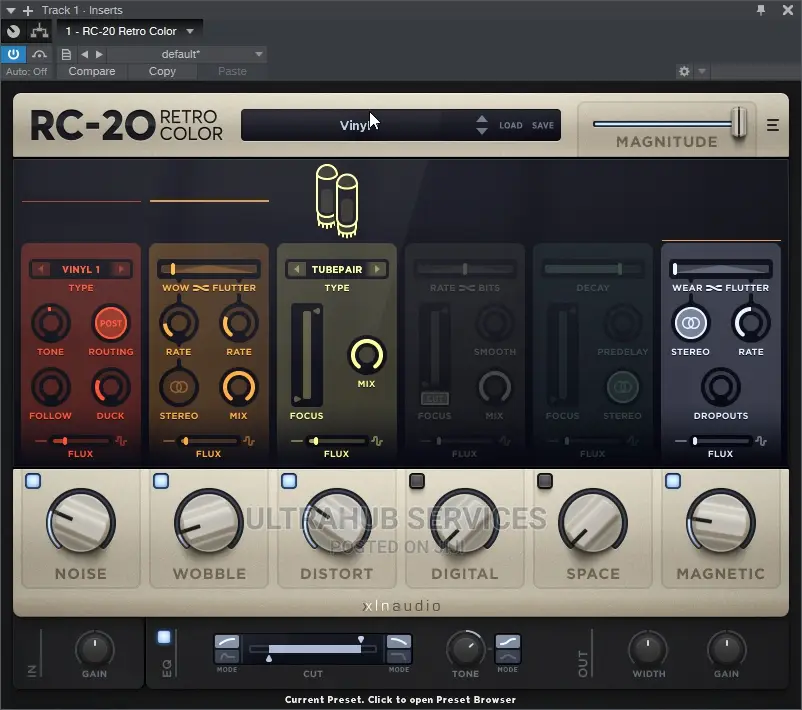Click SAVE preset button
Image resolution: width=802 pixels, height=710 pixels.
[543, 125]
